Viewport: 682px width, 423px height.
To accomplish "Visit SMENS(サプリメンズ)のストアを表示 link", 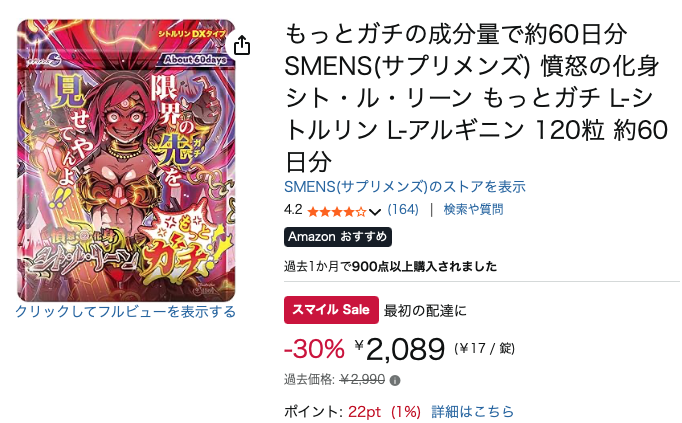I will click(x=405, y=187).
